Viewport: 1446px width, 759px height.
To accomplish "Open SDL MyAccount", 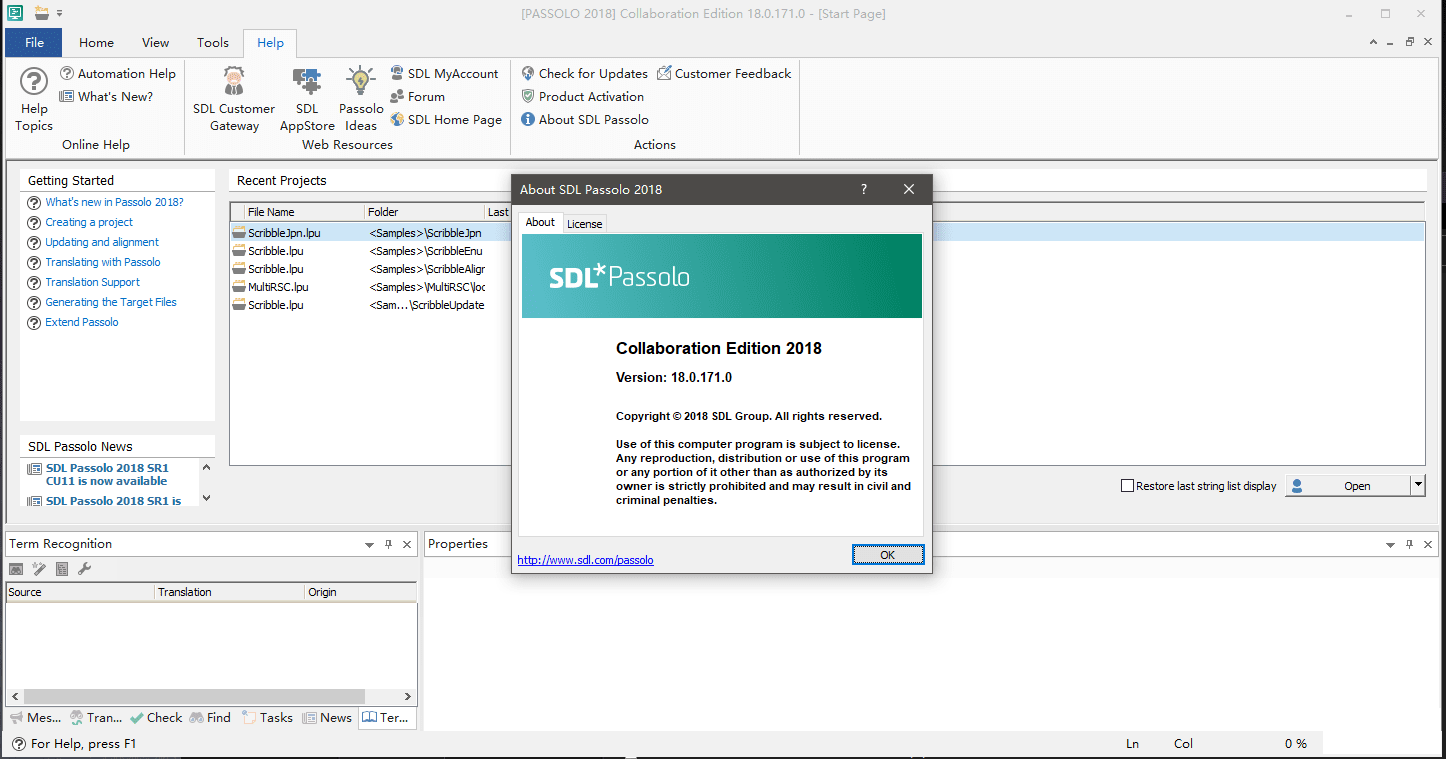I will click(x=444, y=73).
